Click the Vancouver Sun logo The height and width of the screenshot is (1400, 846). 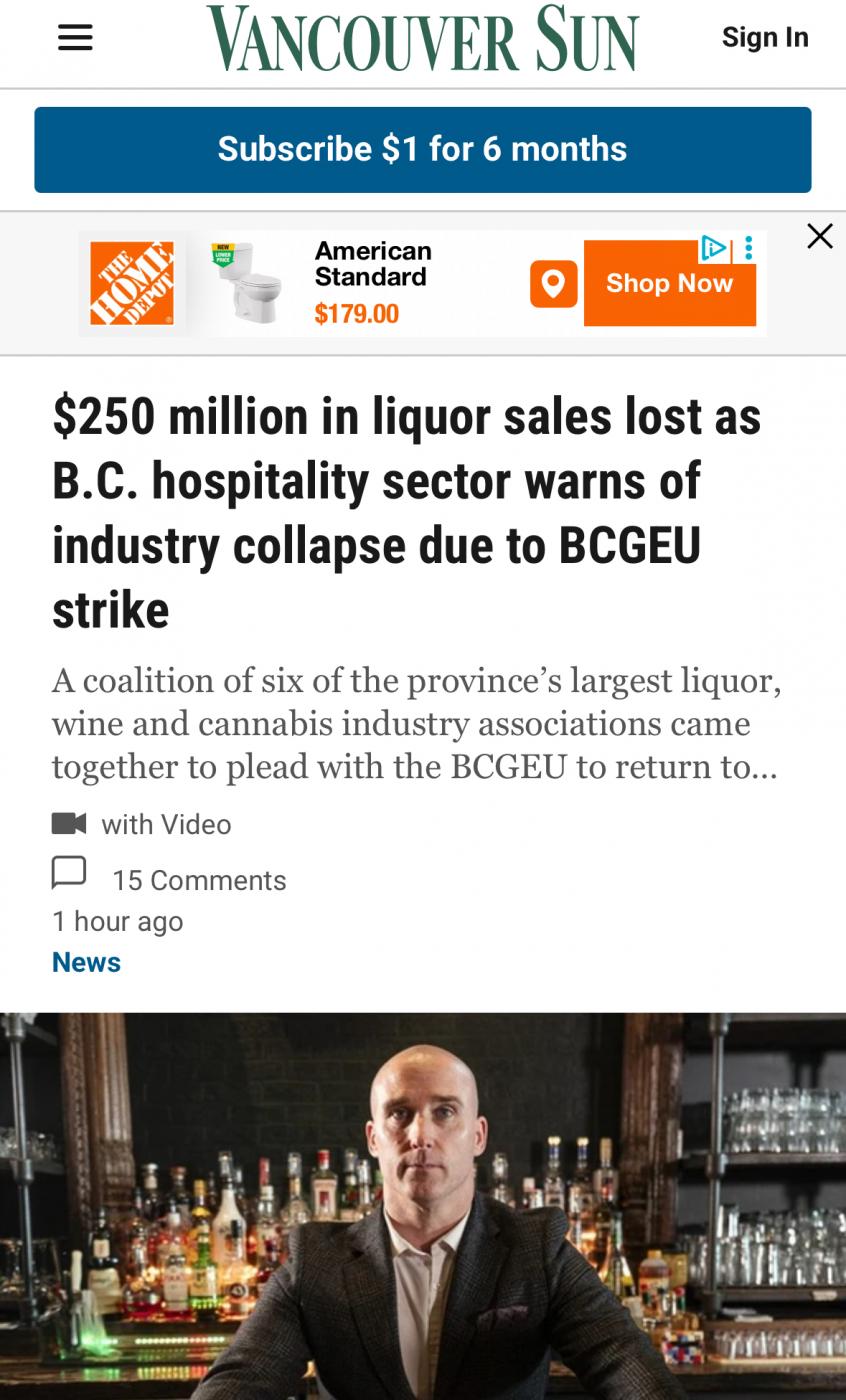[422, 38]
